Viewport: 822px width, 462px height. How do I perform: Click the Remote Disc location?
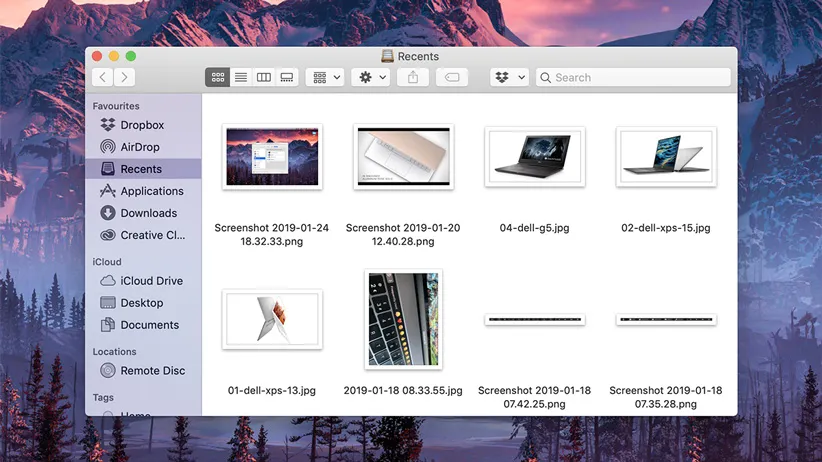pos(152,370)
